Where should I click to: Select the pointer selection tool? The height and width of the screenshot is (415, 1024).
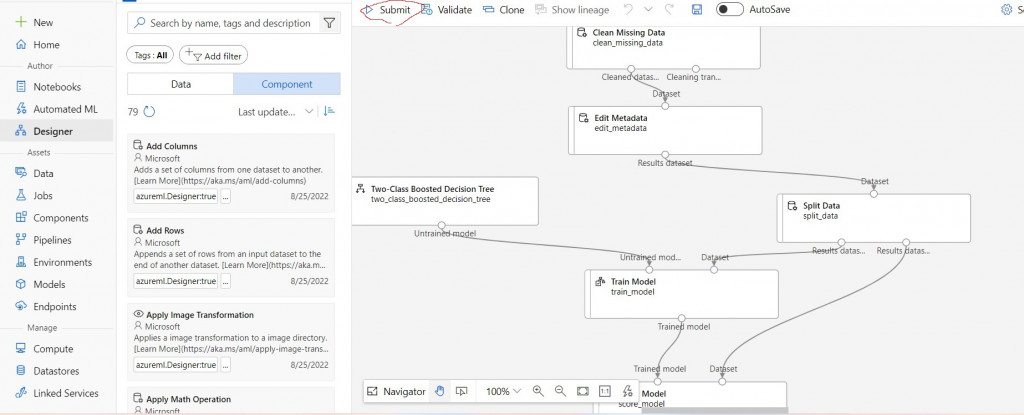[x=462, y=391]
